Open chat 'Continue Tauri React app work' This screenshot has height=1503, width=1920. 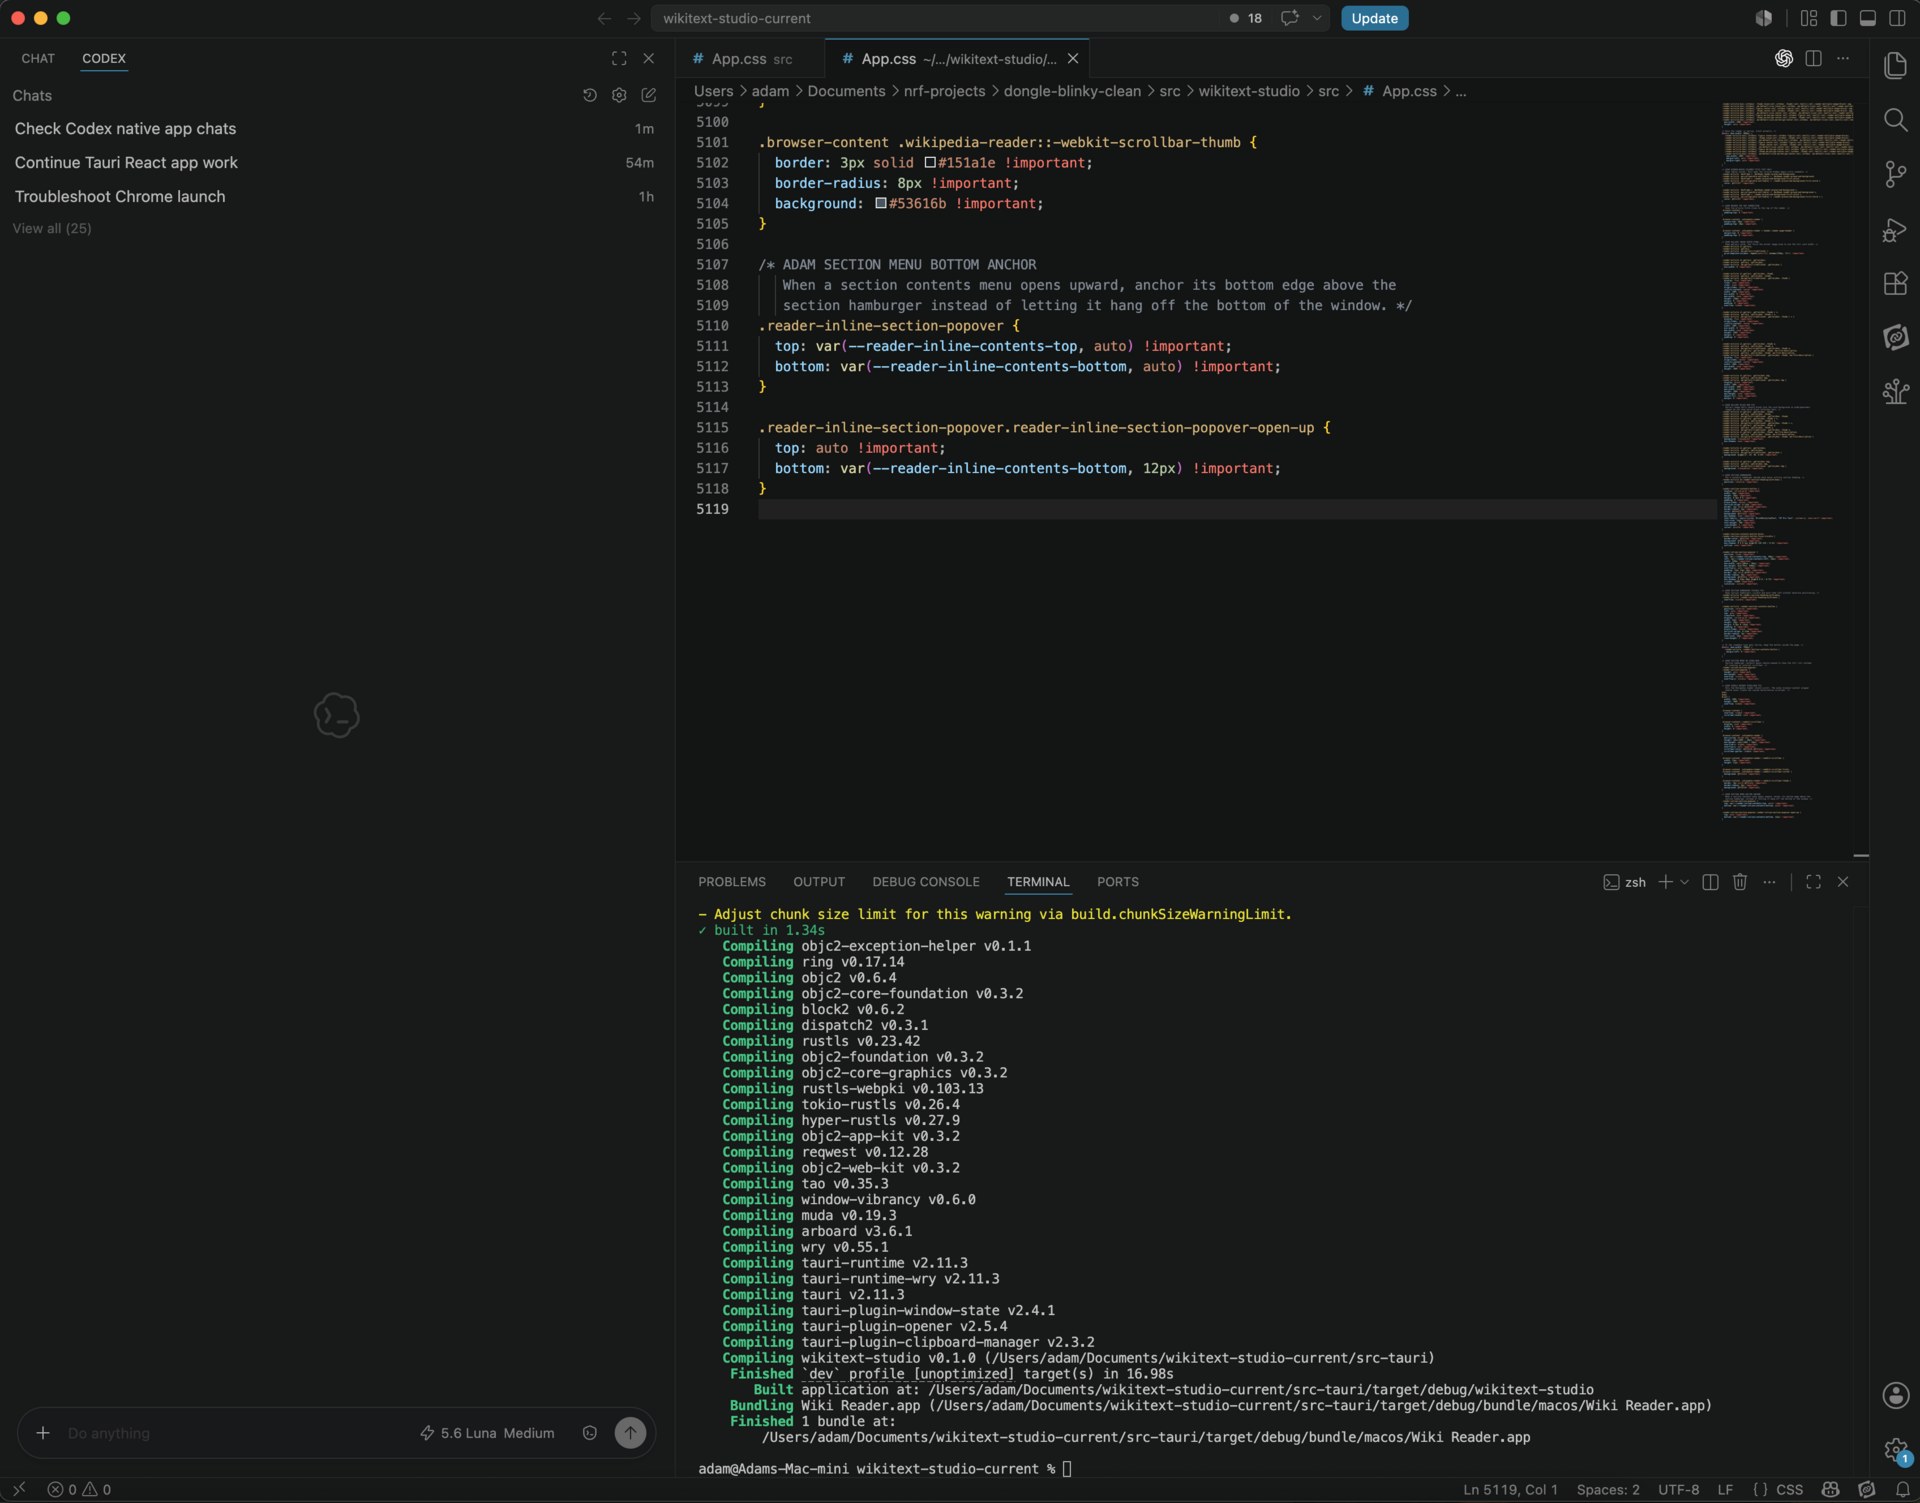pos(335,162)
